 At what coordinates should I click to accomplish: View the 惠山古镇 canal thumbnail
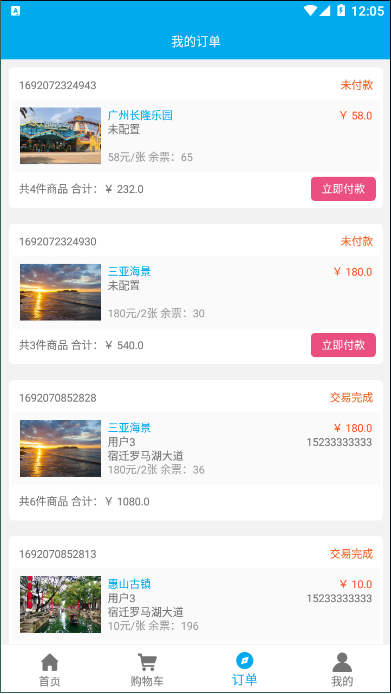pos(60,604)
